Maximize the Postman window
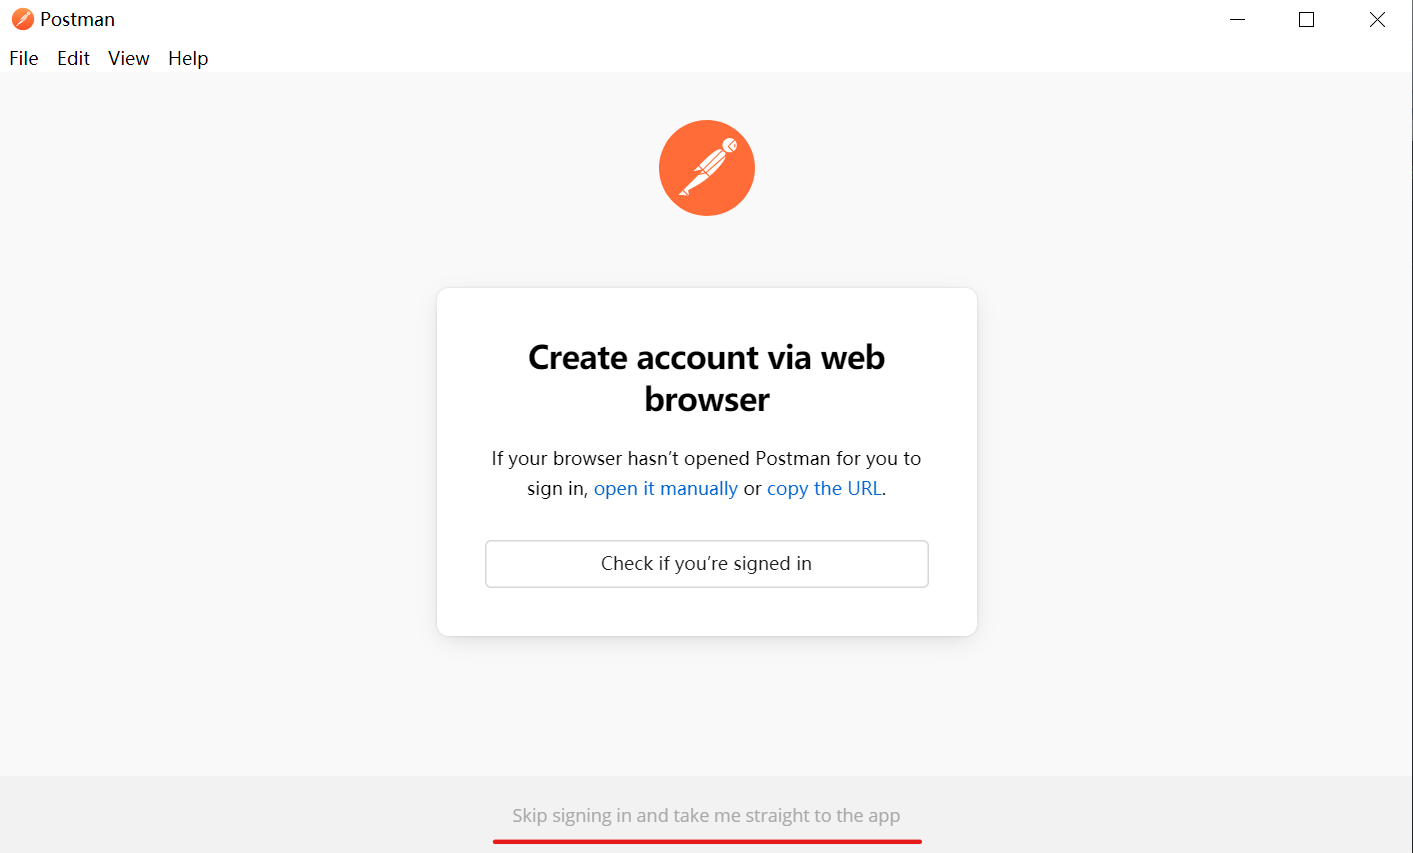 1306,19
